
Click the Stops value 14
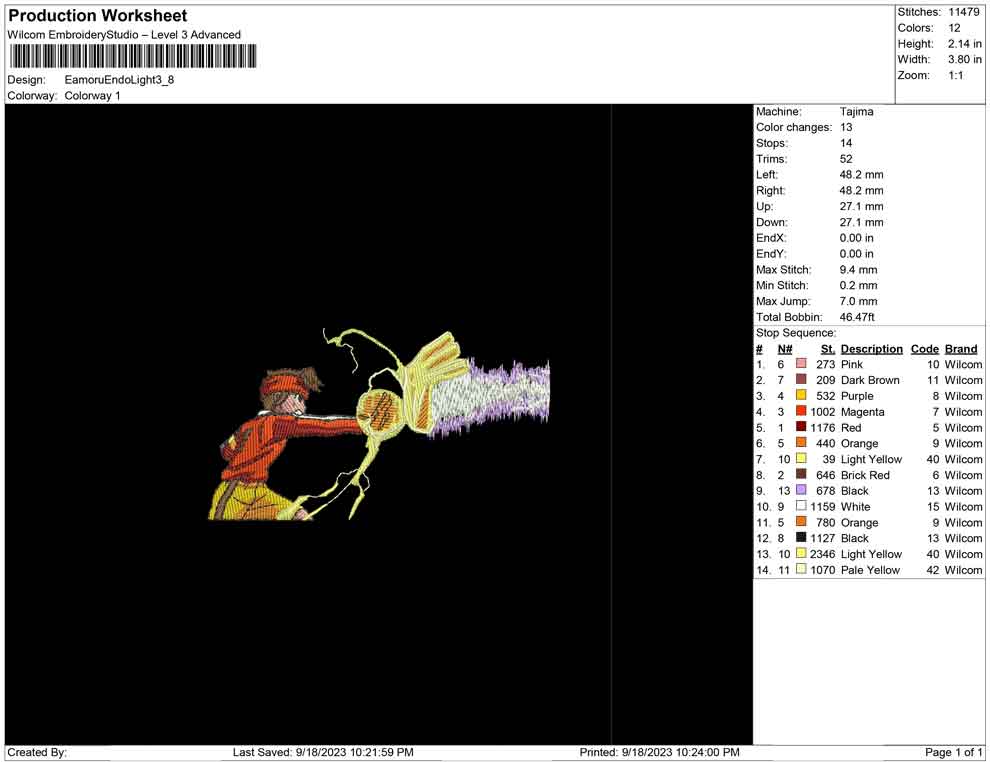coord(846,143)
